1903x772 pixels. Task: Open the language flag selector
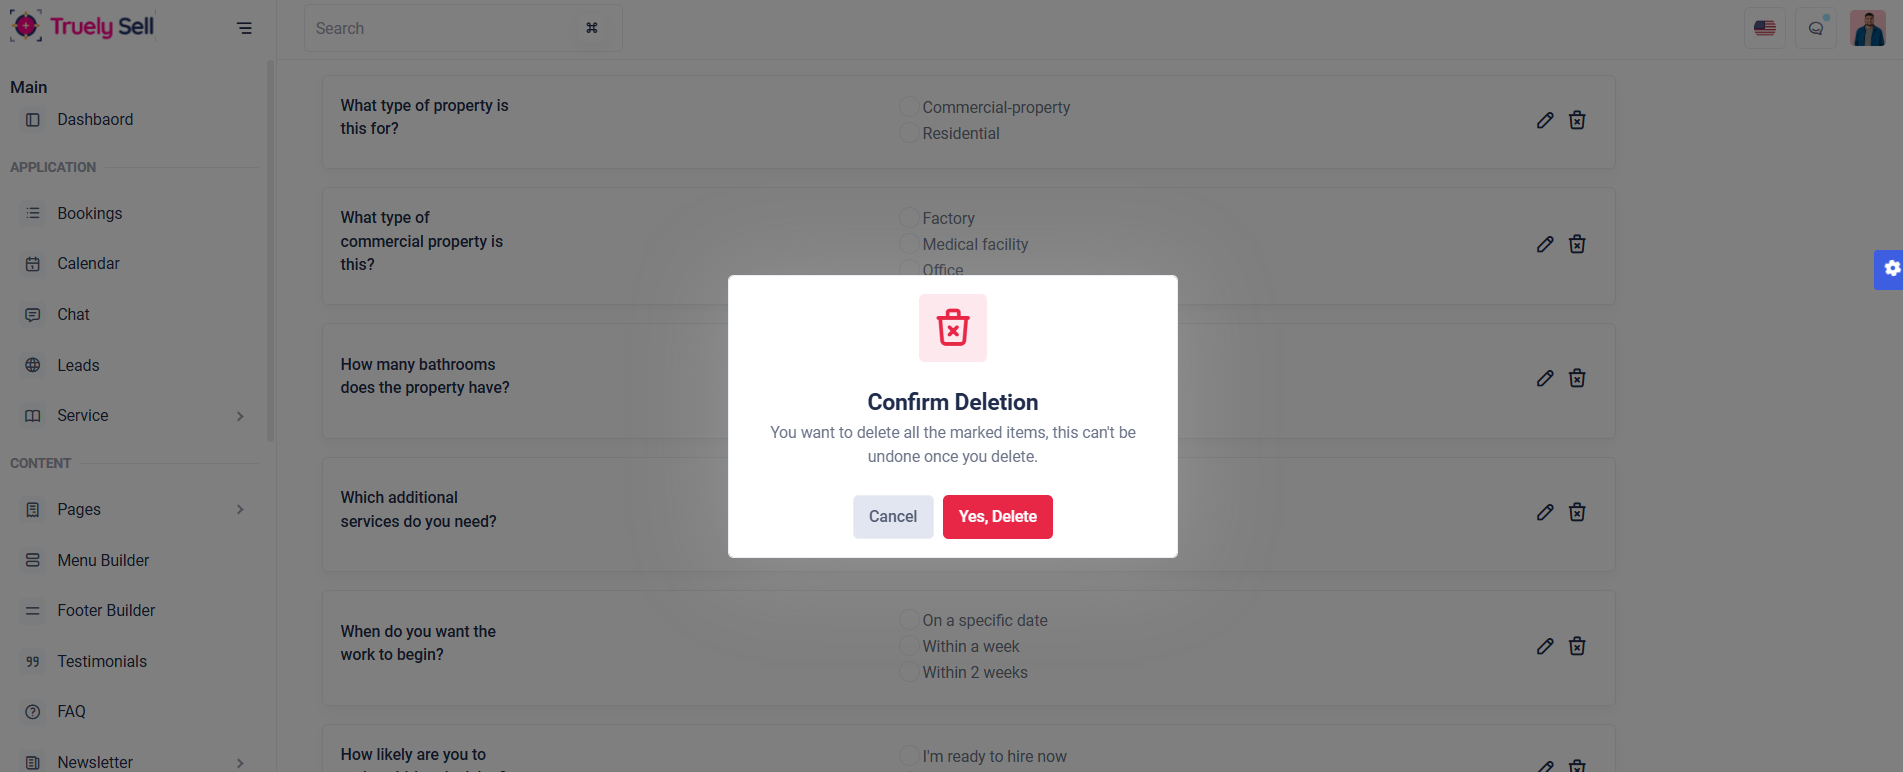1765,28
